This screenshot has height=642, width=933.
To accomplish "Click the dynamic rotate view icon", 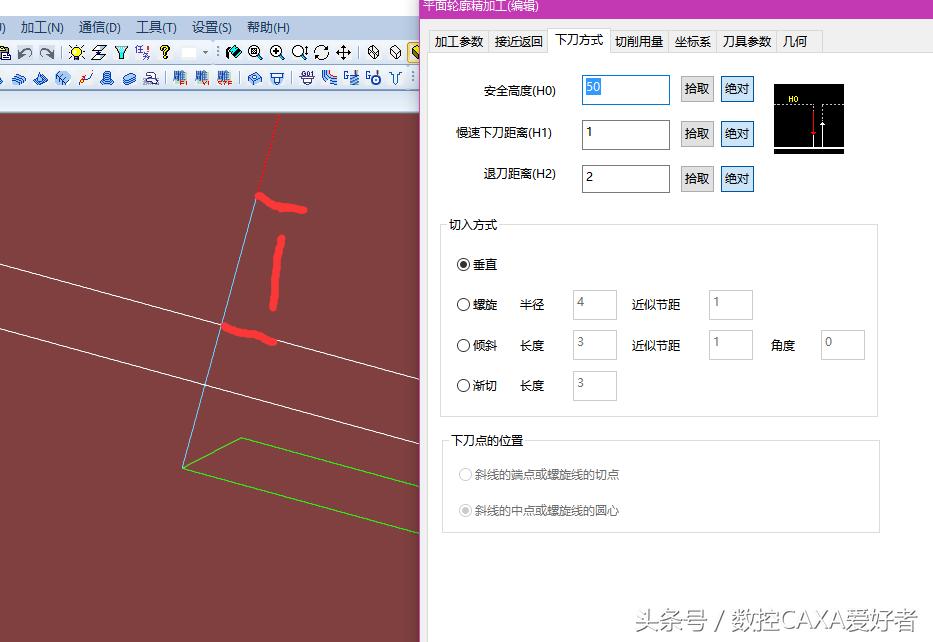I will click(321, 52).
